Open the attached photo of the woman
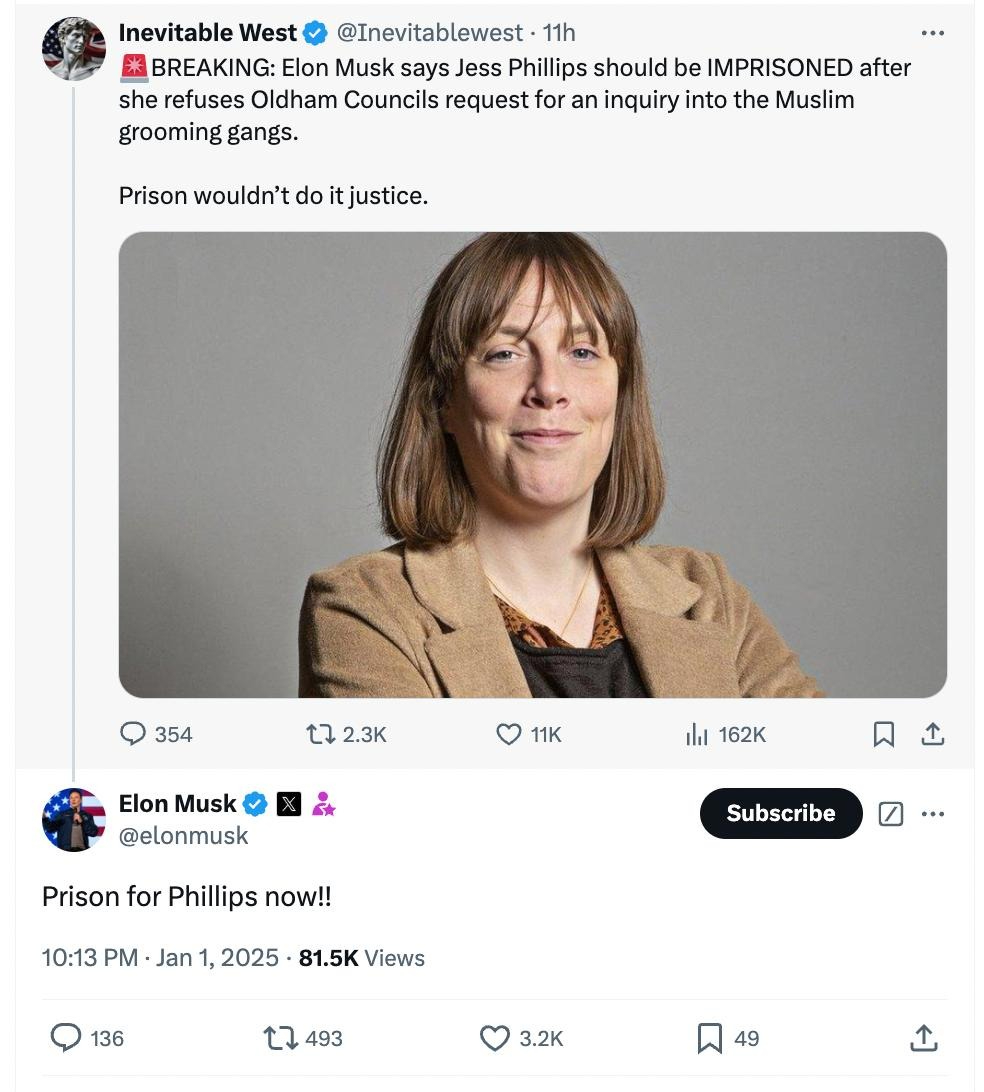984x1092 pixels. point(532,465)
